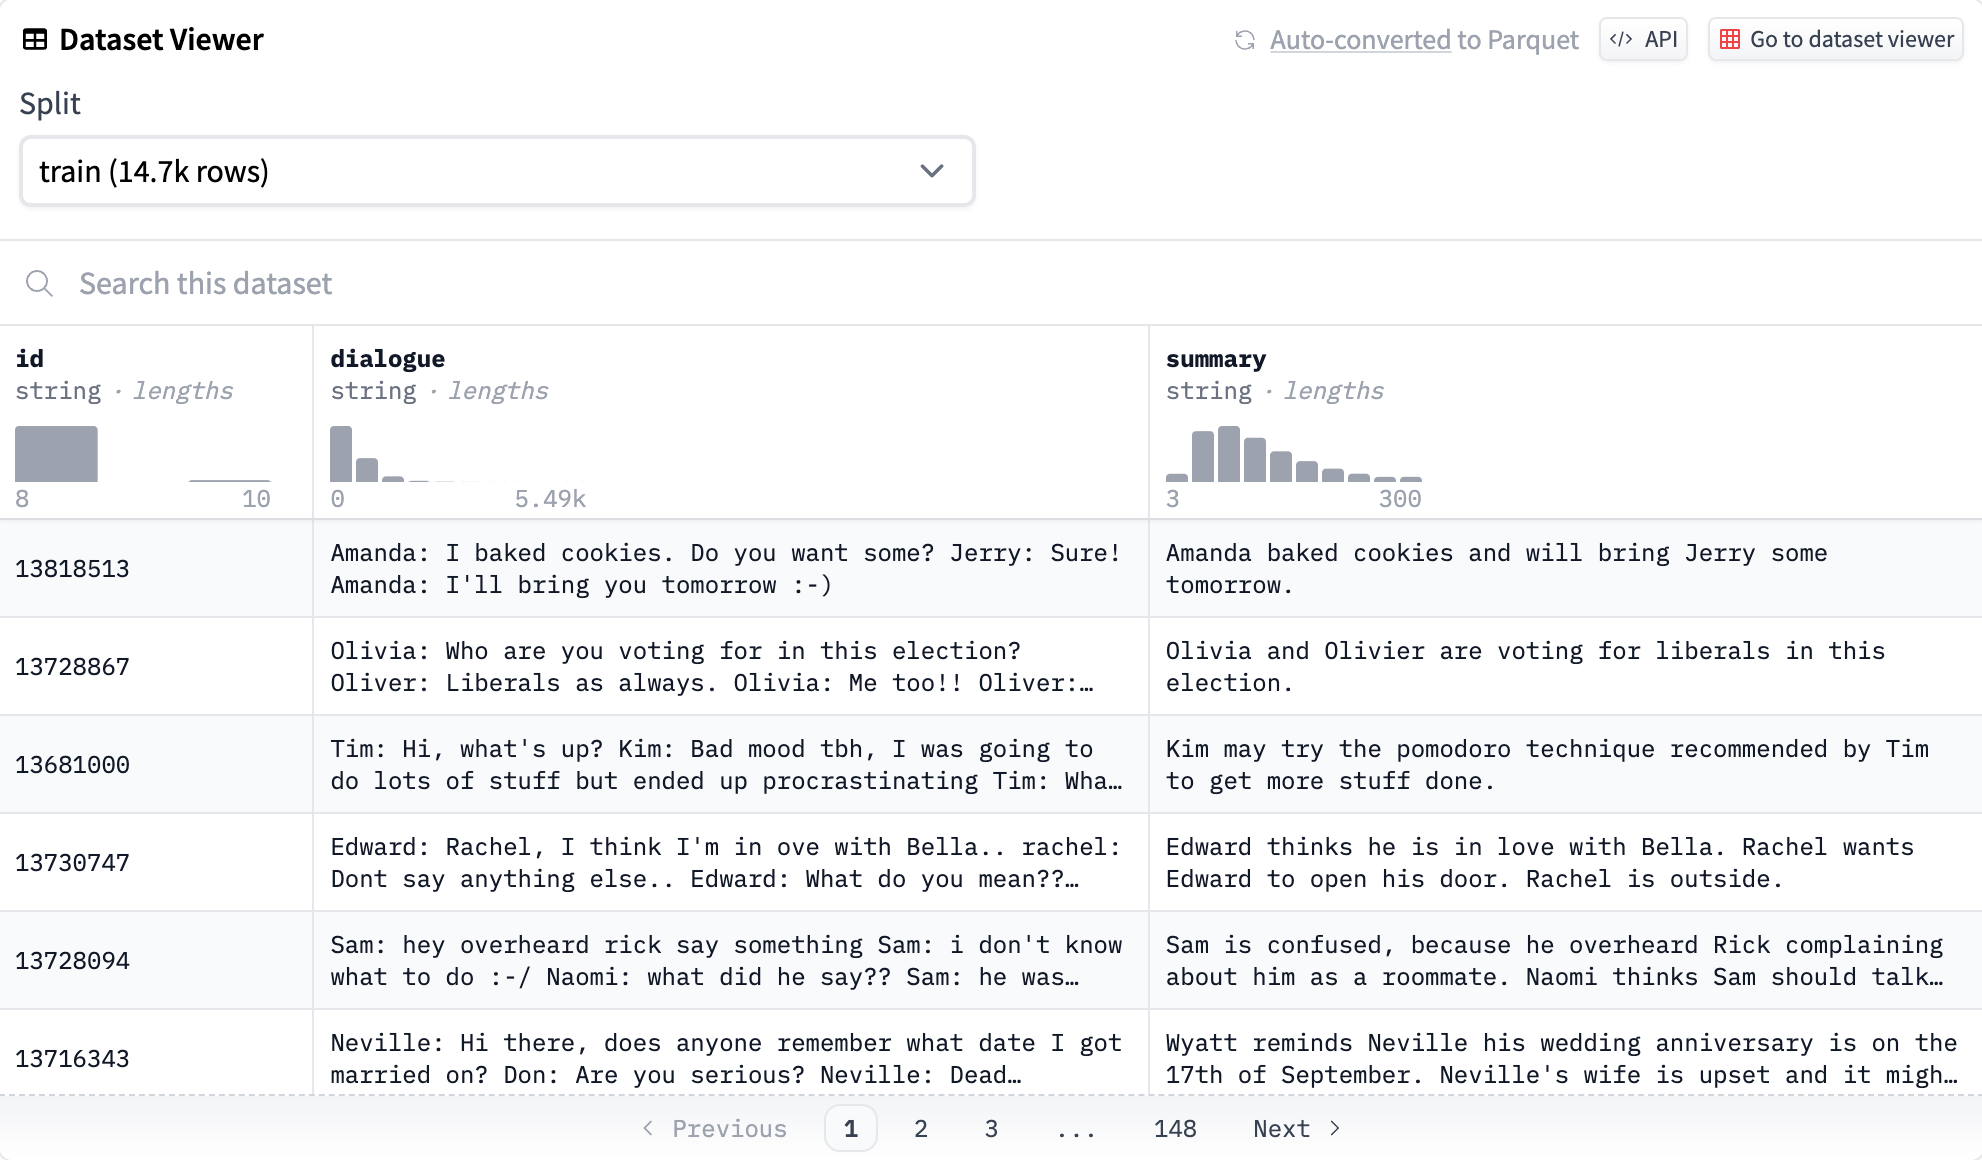The height and width of the screenshot is (1160, 1982).
Task: Click the Previous page chevron arrow
Action: tap(648, 1129)
